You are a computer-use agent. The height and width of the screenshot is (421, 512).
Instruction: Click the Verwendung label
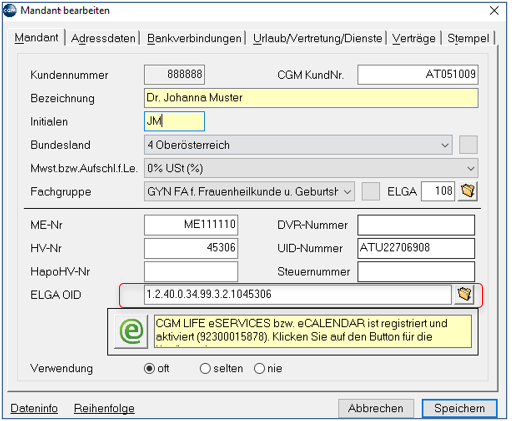pyautogui.click(x=62, y=369)
